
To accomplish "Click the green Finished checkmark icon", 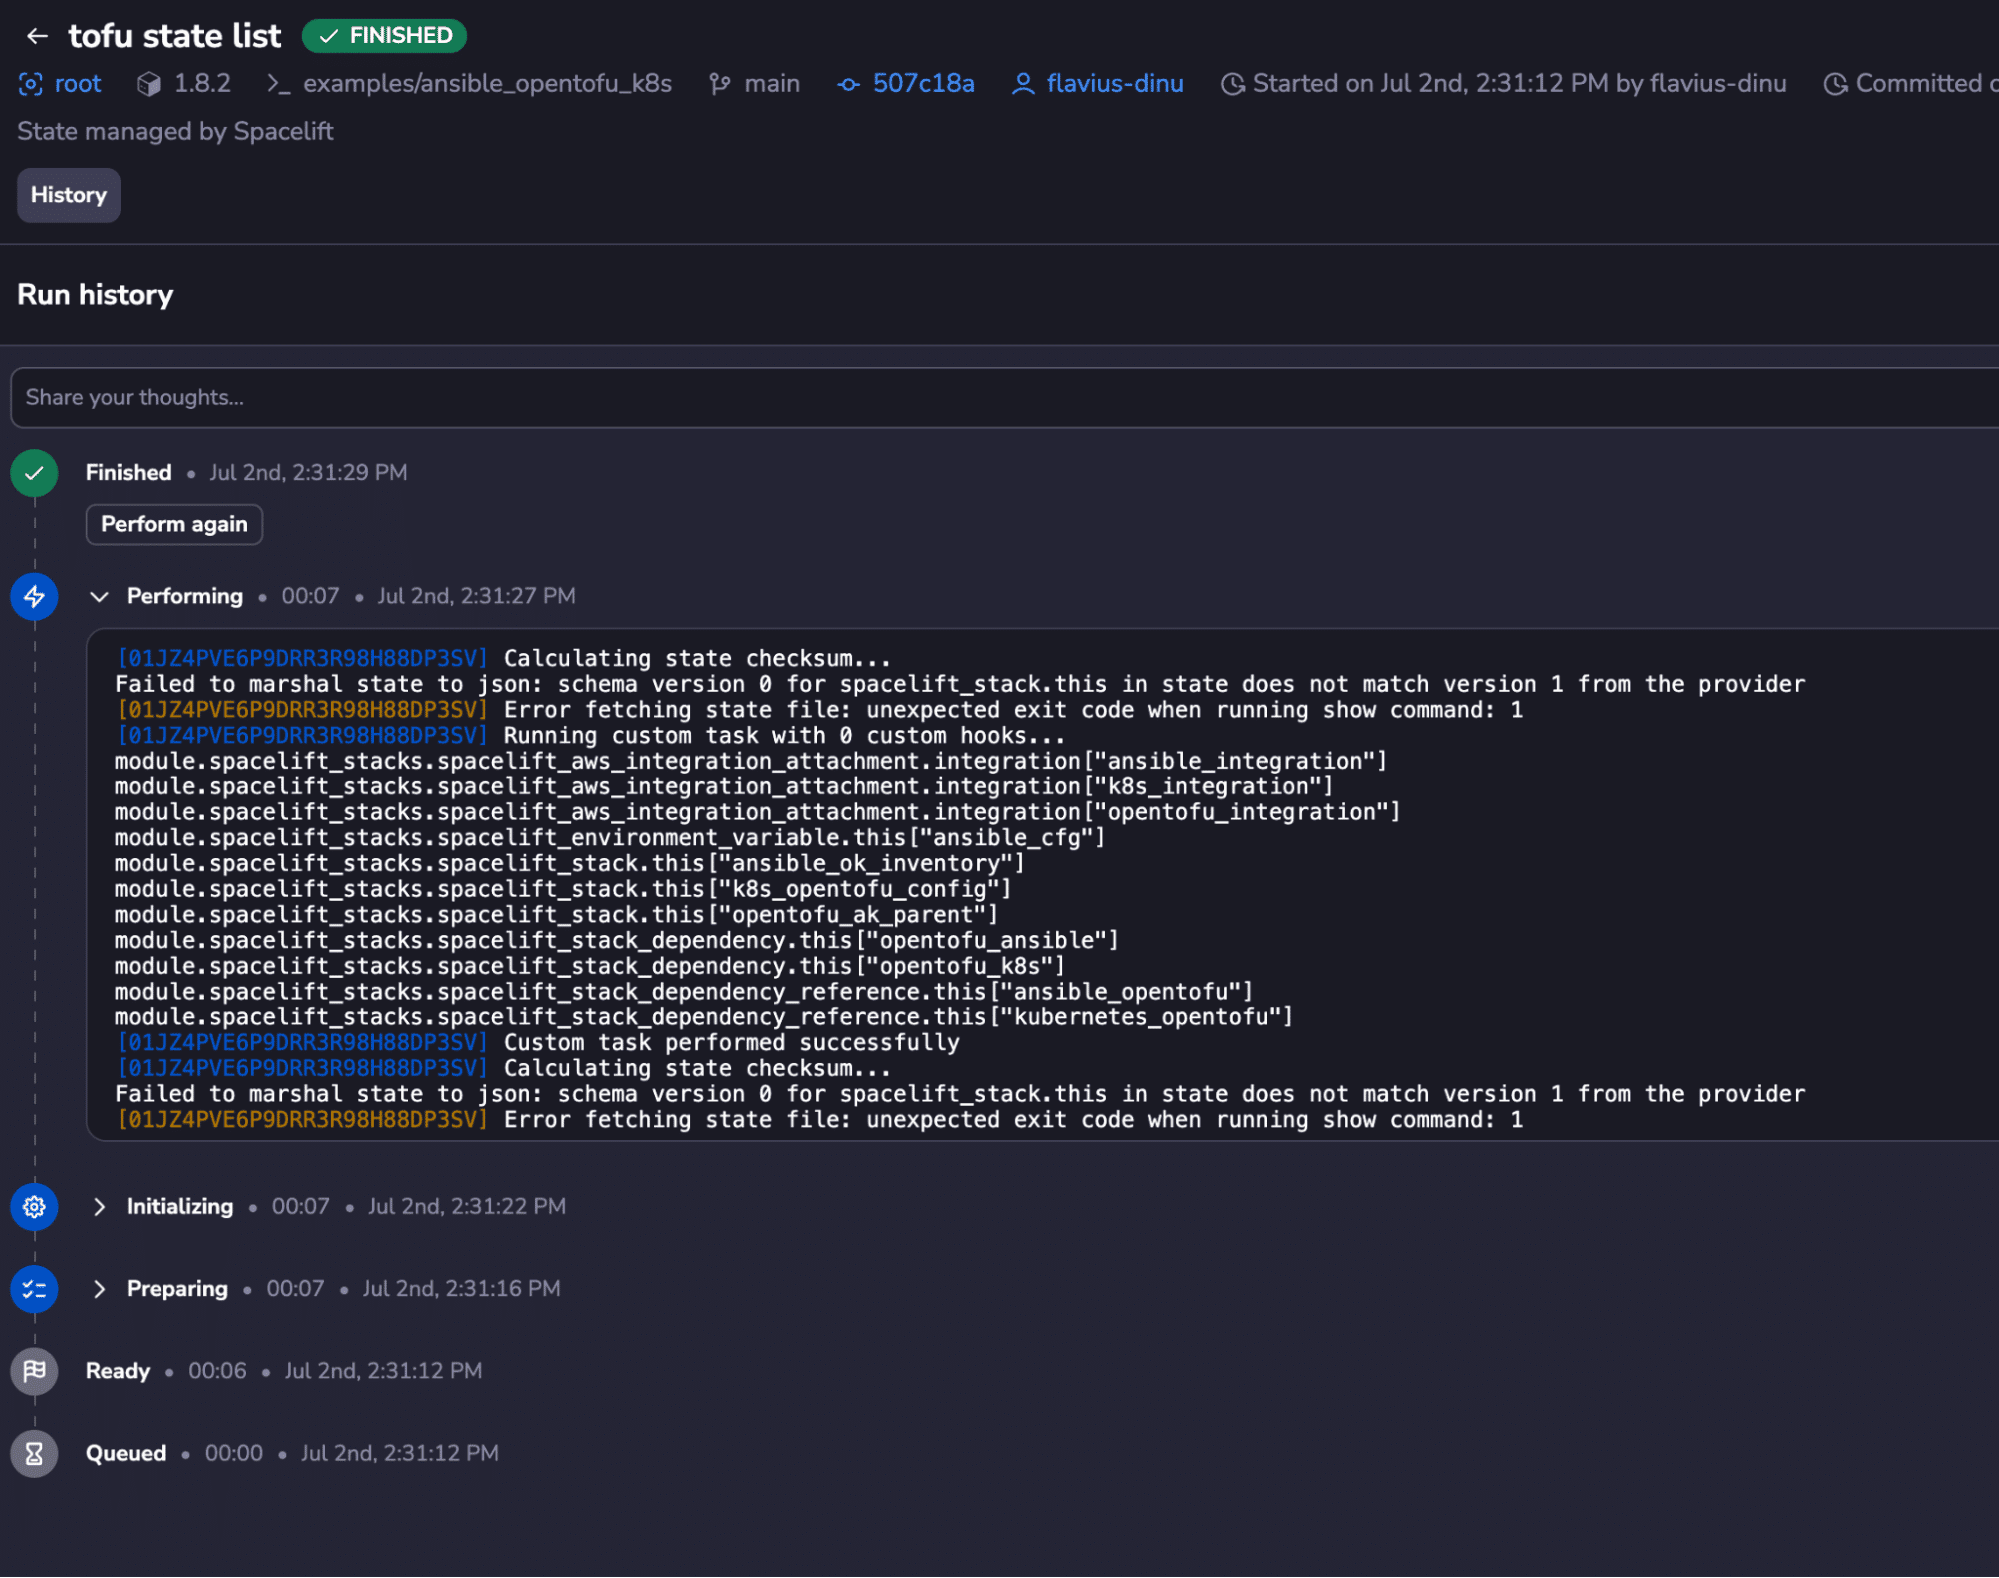I will coord(34,473).
